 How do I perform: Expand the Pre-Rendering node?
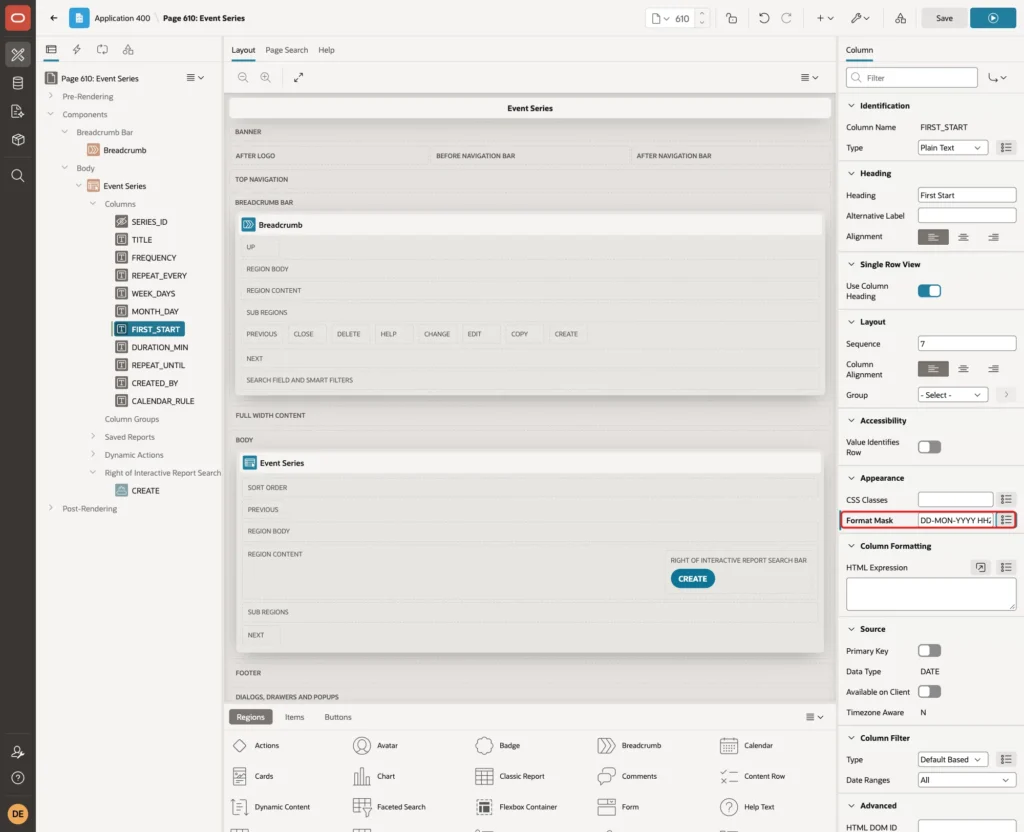coord(51,96)
